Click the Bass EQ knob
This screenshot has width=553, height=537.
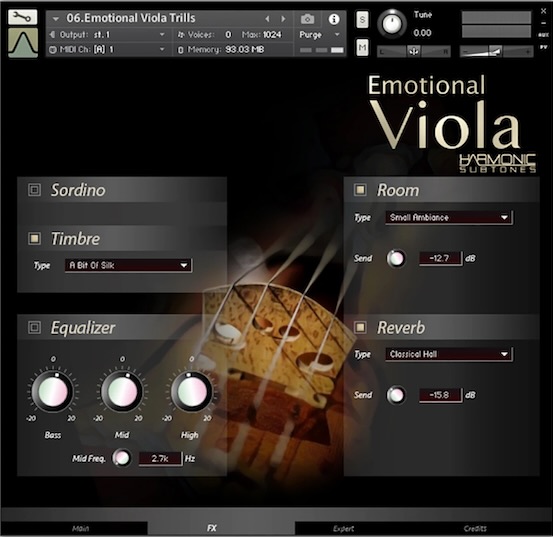click(53, 391)
